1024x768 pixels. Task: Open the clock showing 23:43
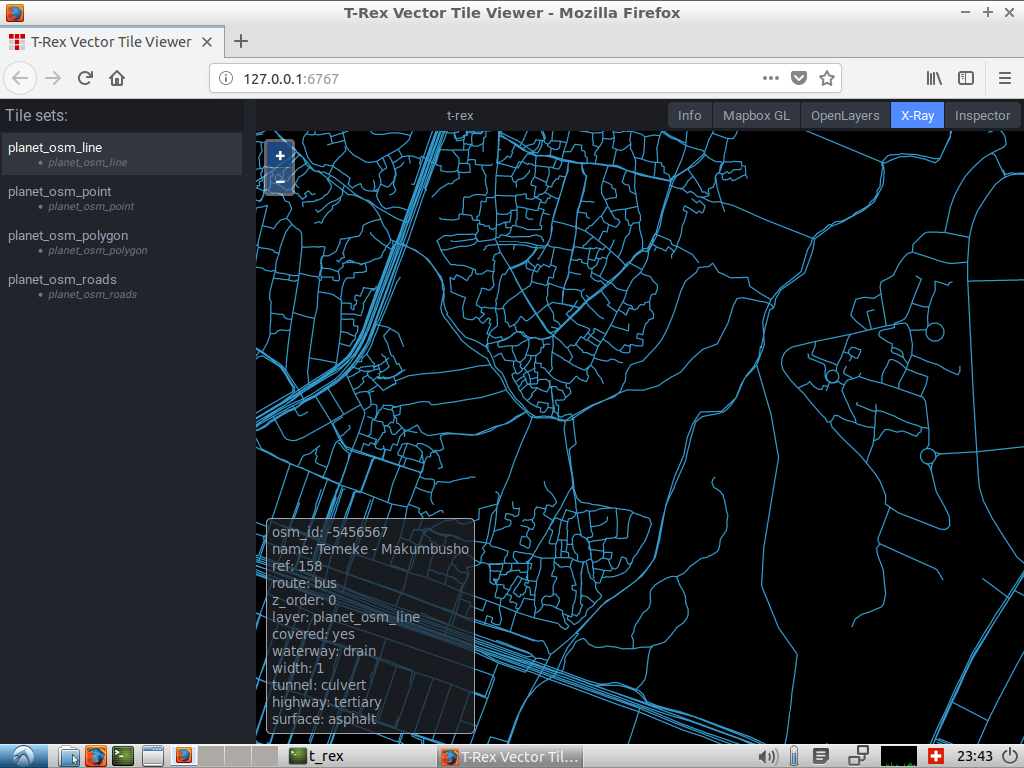(974, 756)
